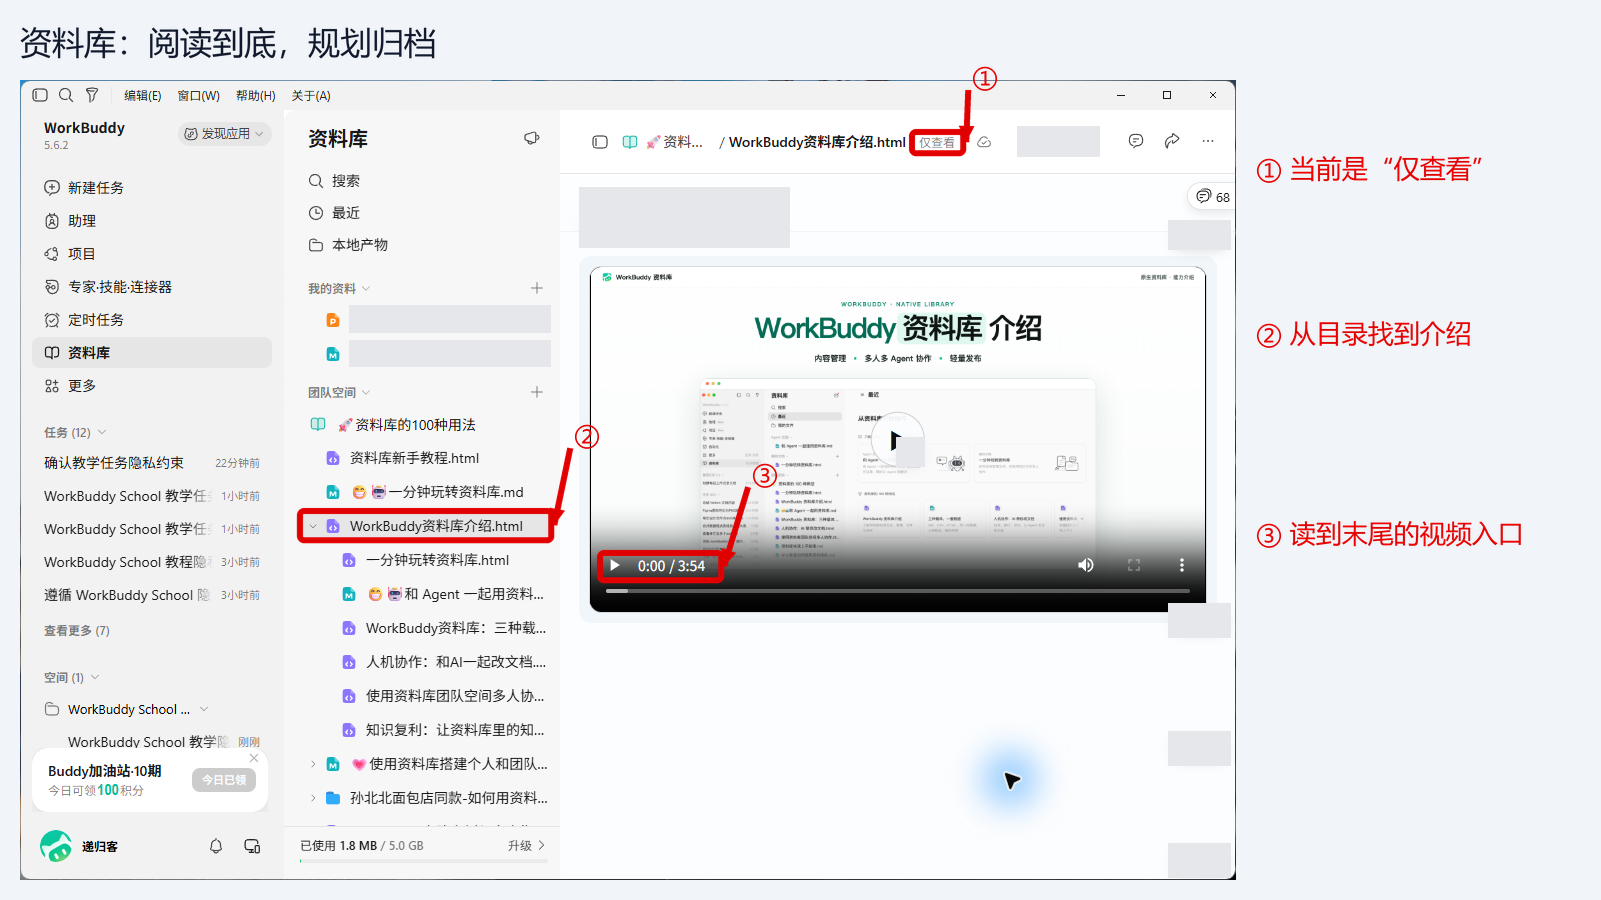The image size is (1601, 900).
Task: Seek on the video progress bar
Action: pos(898,591)
